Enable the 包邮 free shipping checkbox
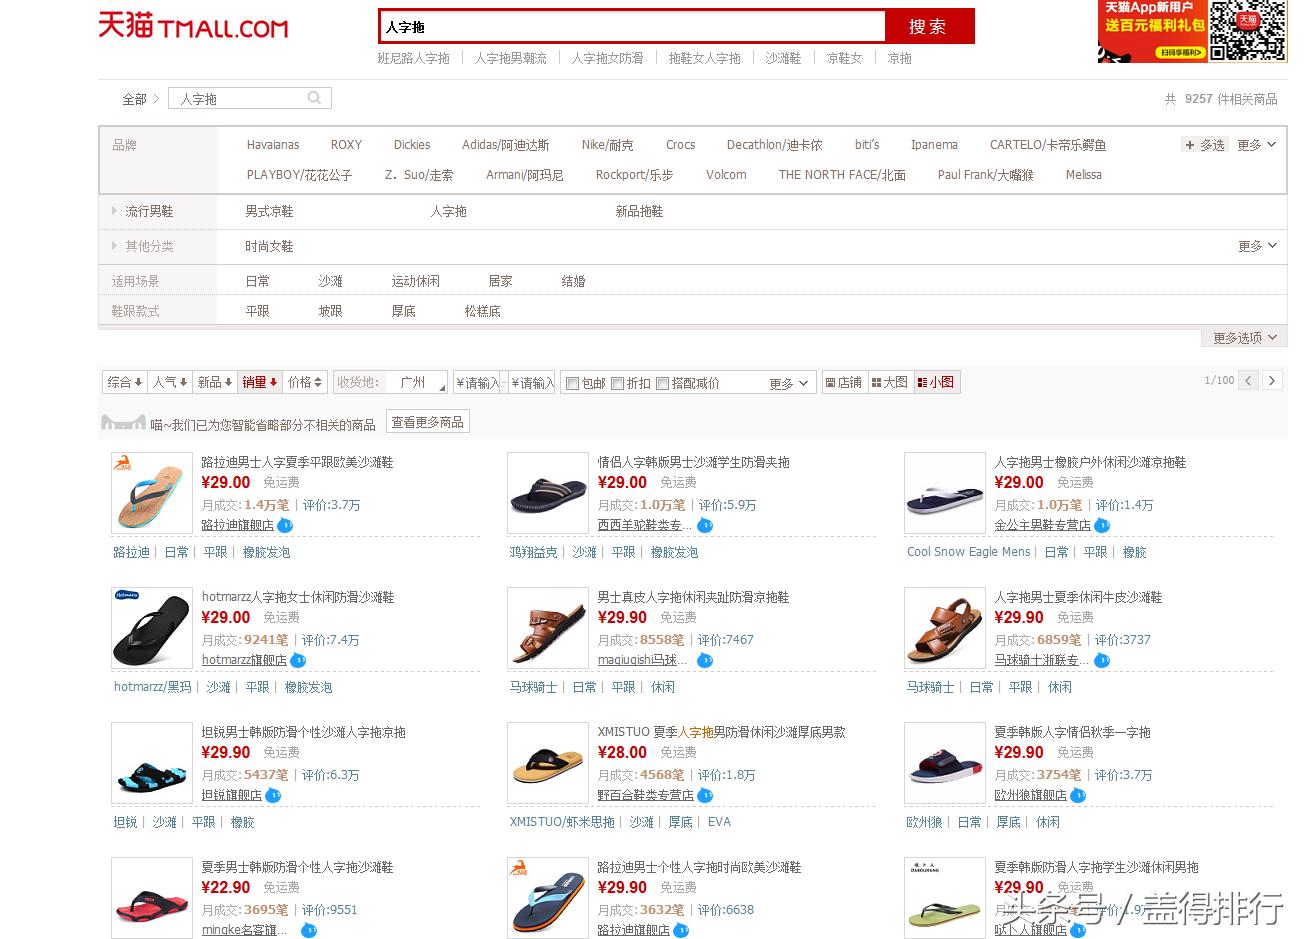The image size is (1305, 939). (x=572, y=382)
